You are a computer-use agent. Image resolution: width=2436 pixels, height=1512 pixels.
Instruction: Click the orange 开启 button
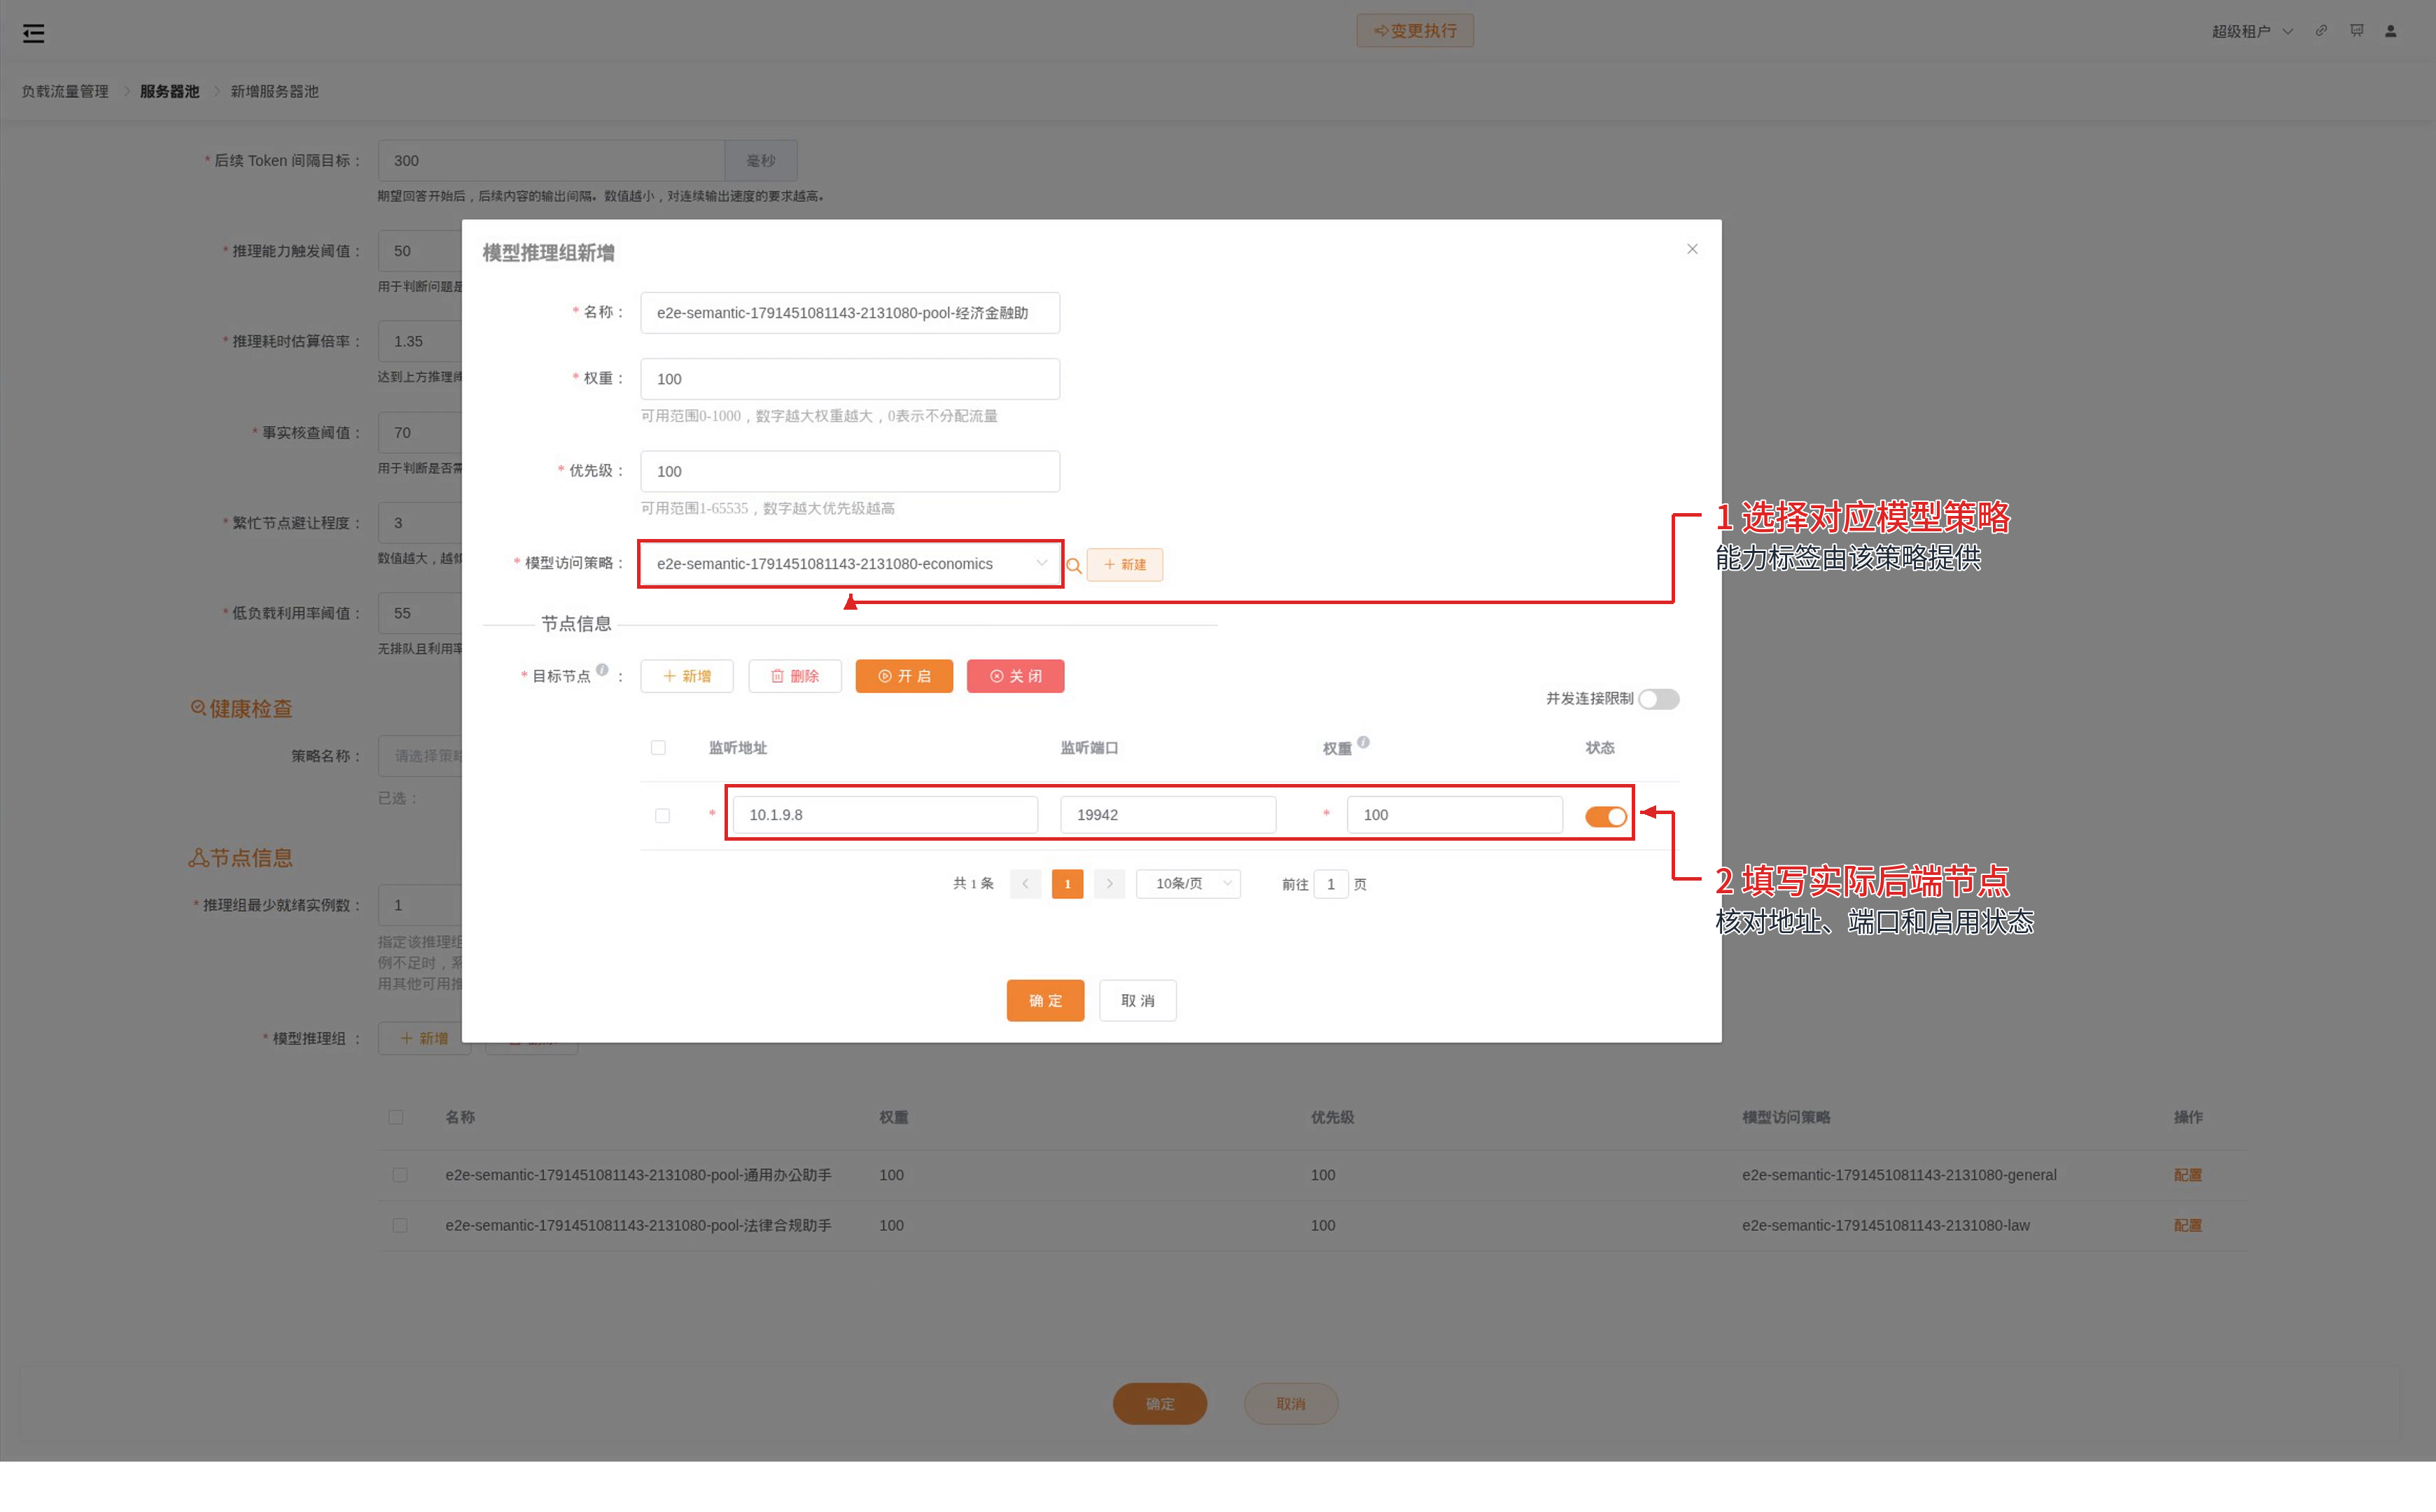[904, 676]
